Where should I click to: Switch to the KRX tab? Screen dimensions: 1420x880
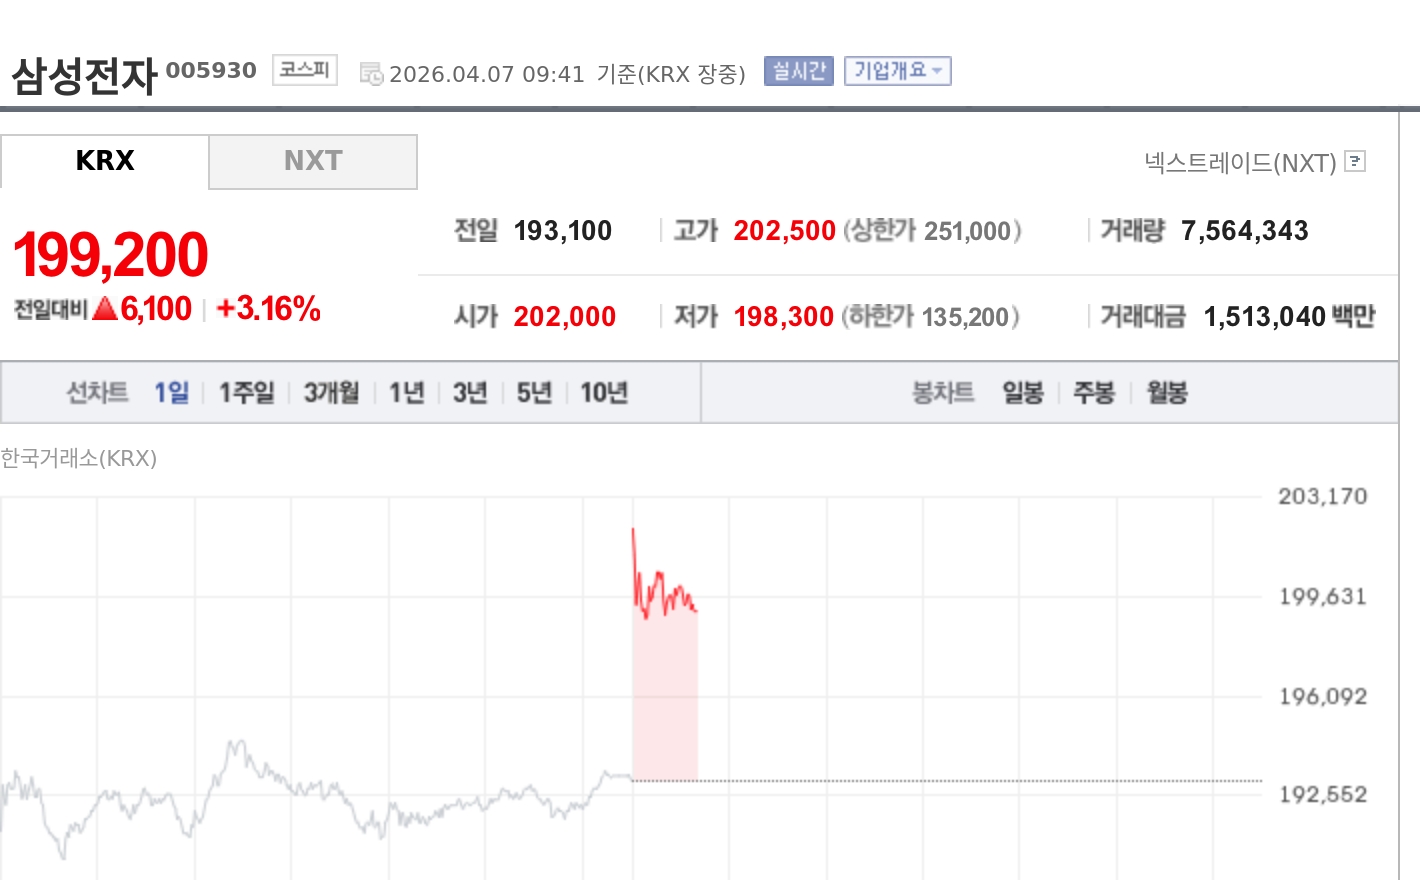(105, 161)
